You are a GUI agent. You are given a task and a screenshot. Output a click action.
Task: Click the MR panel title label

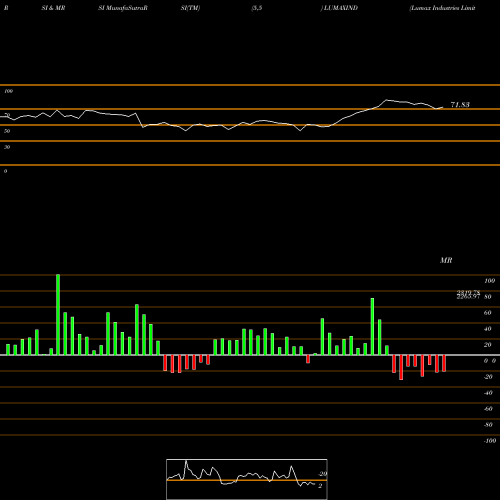(446, 260)
